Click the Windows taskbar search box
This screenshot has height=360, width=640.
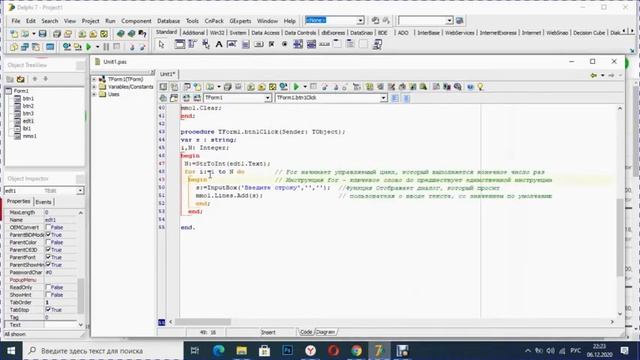pyautogui.click(x=103, y=351)
